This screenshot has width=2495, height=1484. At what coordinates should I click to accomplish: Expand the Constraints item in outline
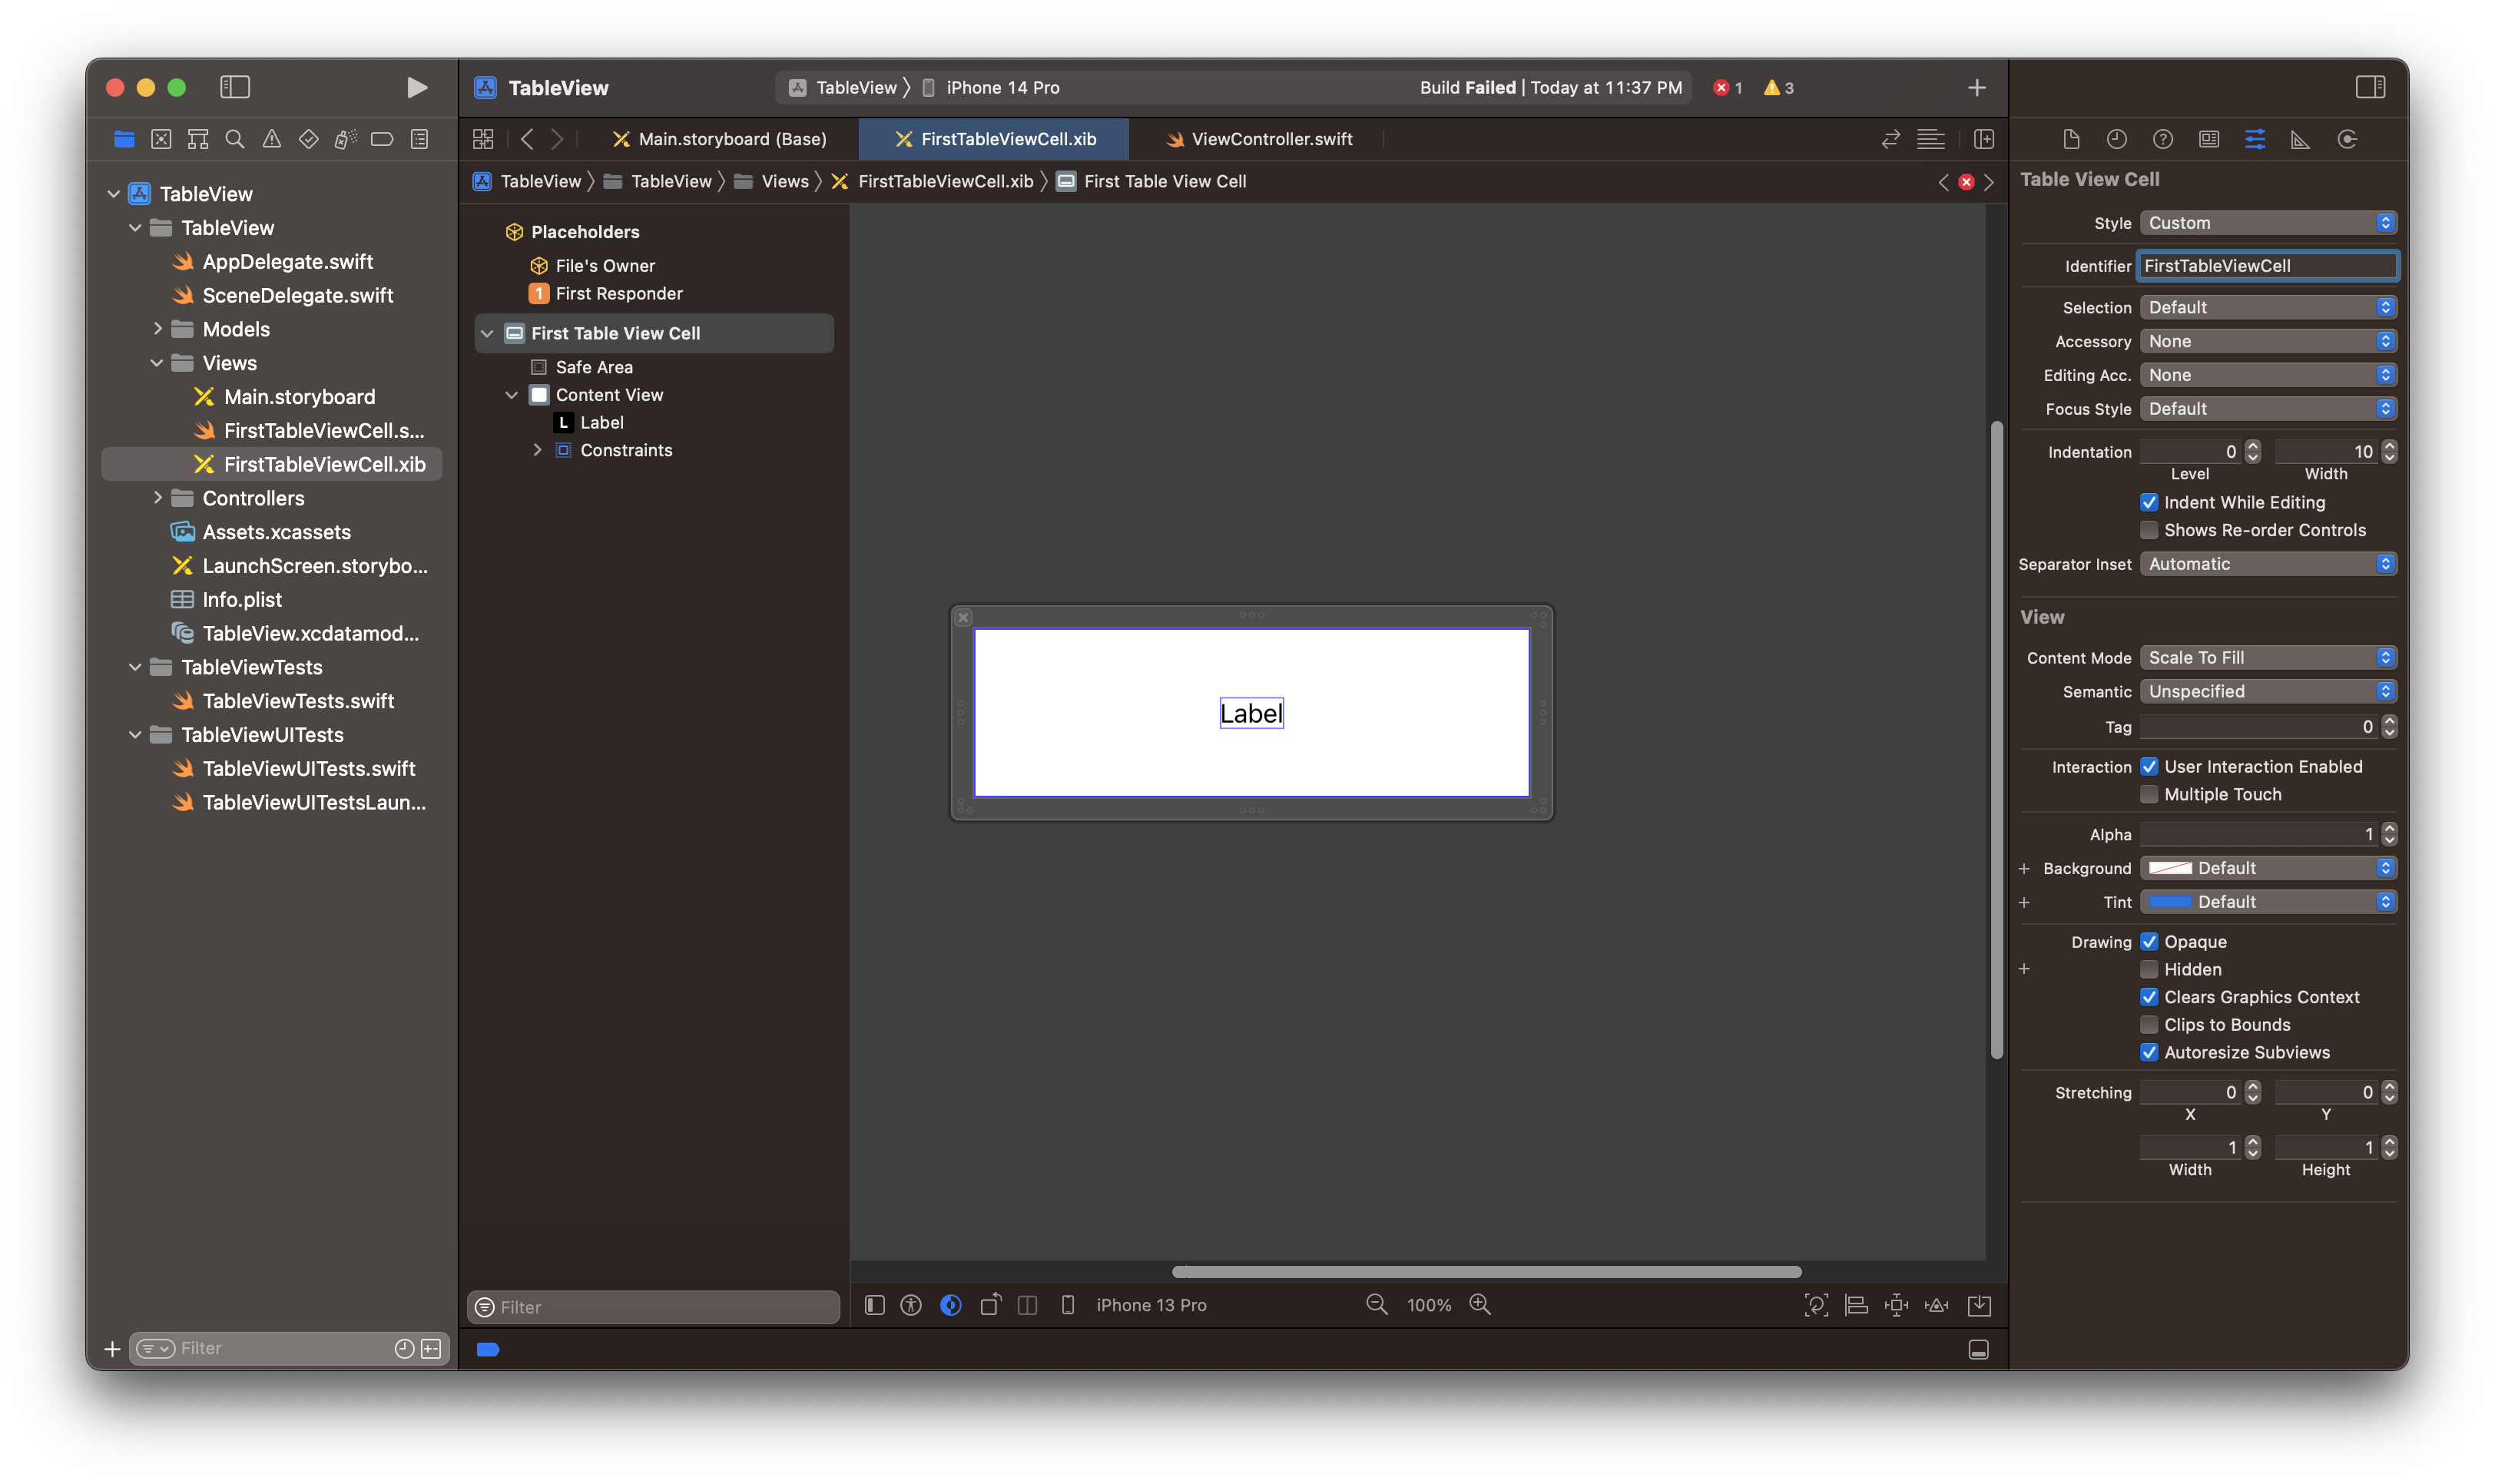point(537,450)
